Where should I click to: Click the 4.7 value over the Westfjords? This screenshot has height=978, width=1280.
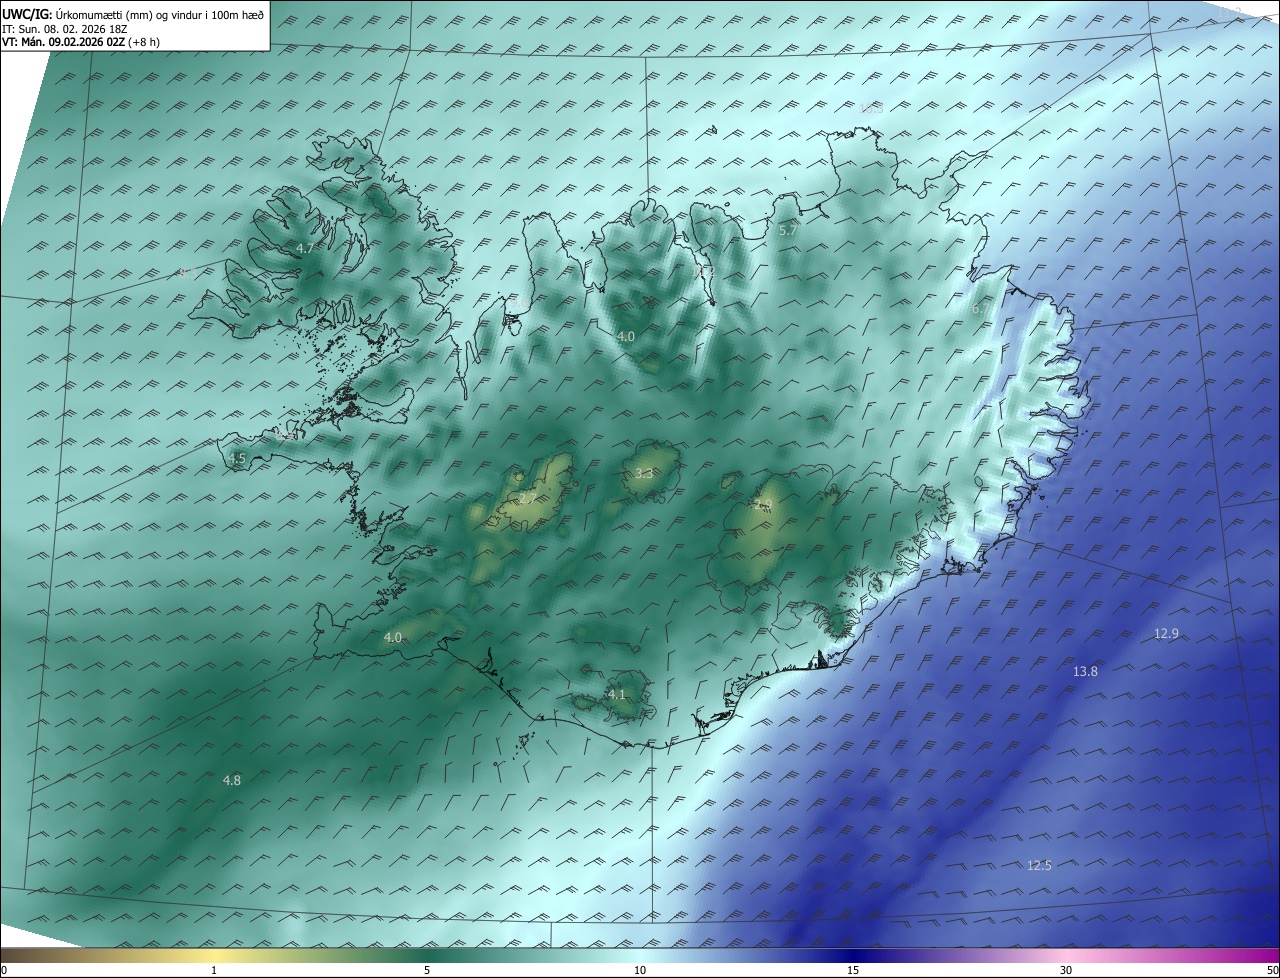[305, 248]
